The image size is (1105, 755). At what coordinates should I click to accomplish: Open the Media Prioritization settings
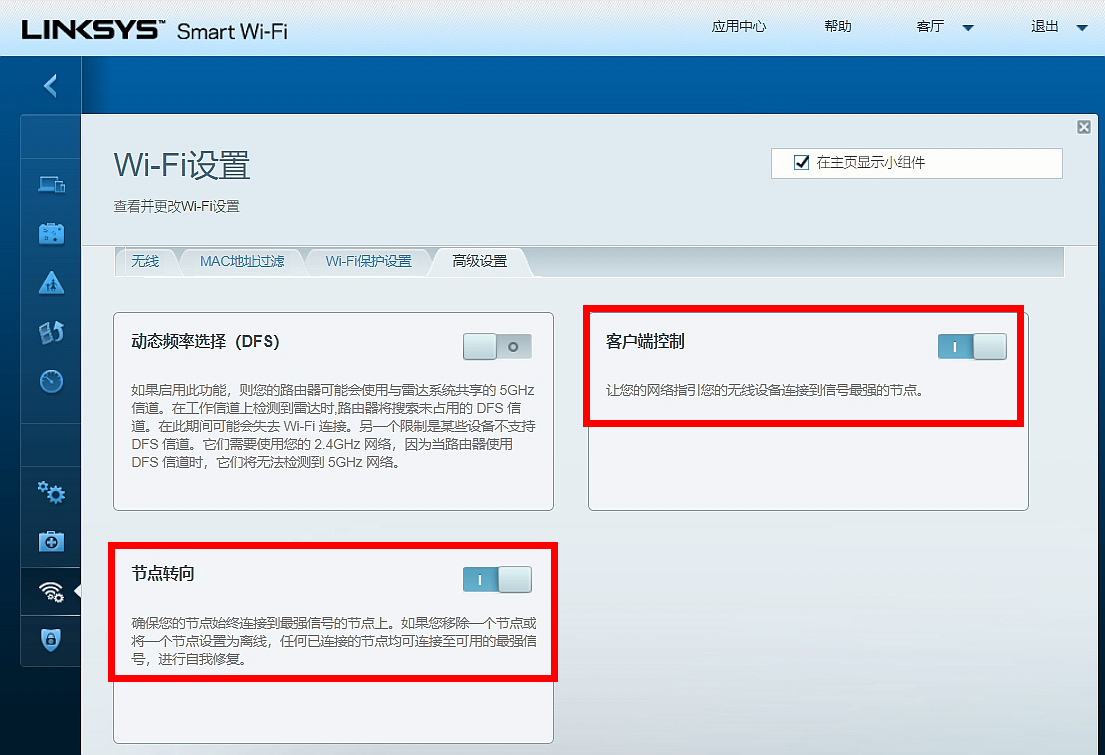click(x=51, y=331)
